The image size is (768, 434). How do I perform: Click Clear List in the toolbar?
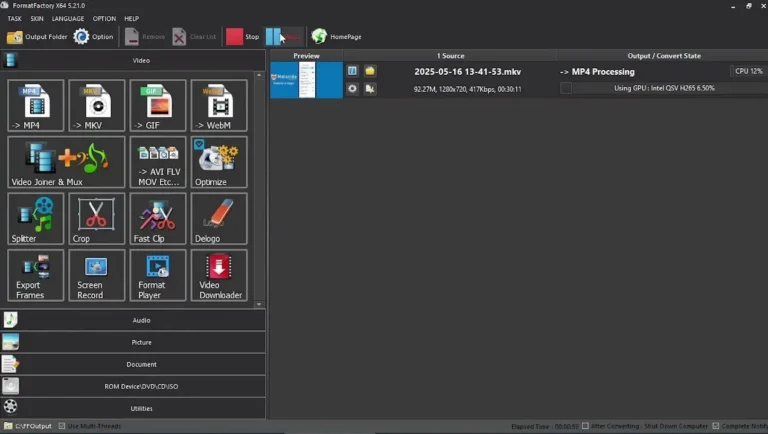(x=194, y=37)
